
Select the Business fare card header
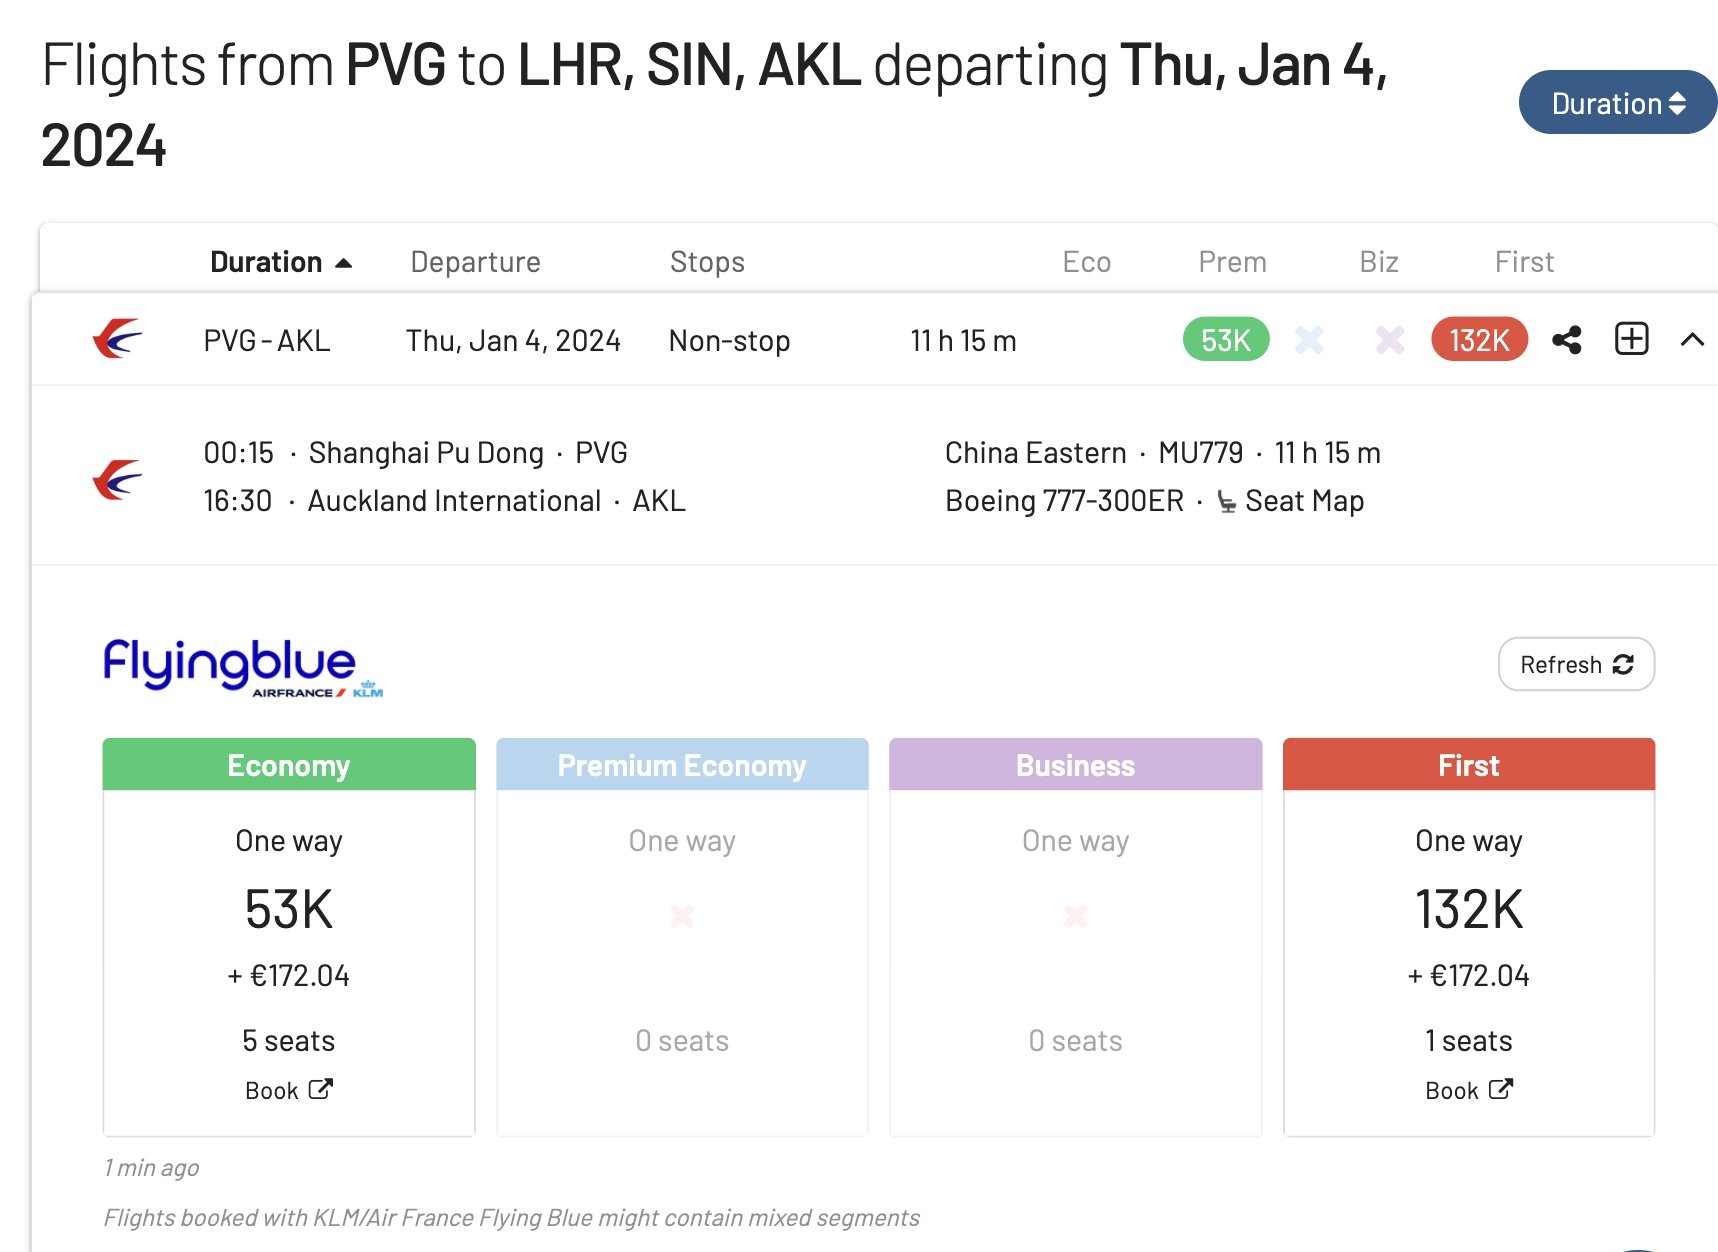tap(1075, 765)
